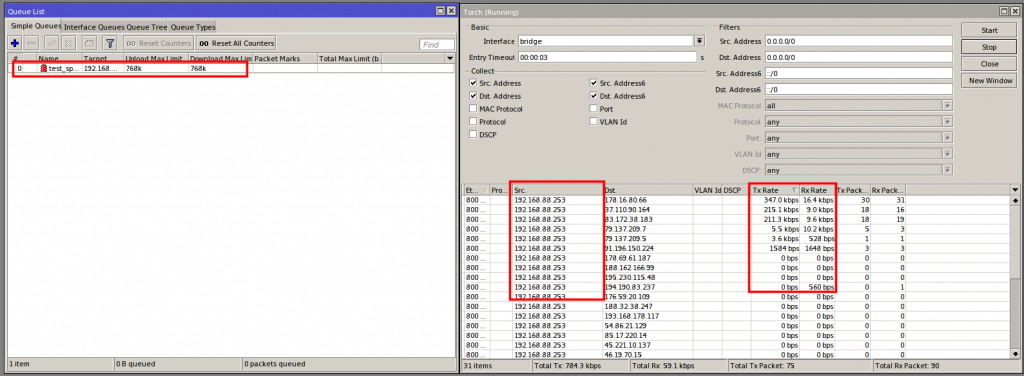This screenshot has height=376, width=1024.
Task: Enable the Protocol collect checkbox
Action: point(473,121)
